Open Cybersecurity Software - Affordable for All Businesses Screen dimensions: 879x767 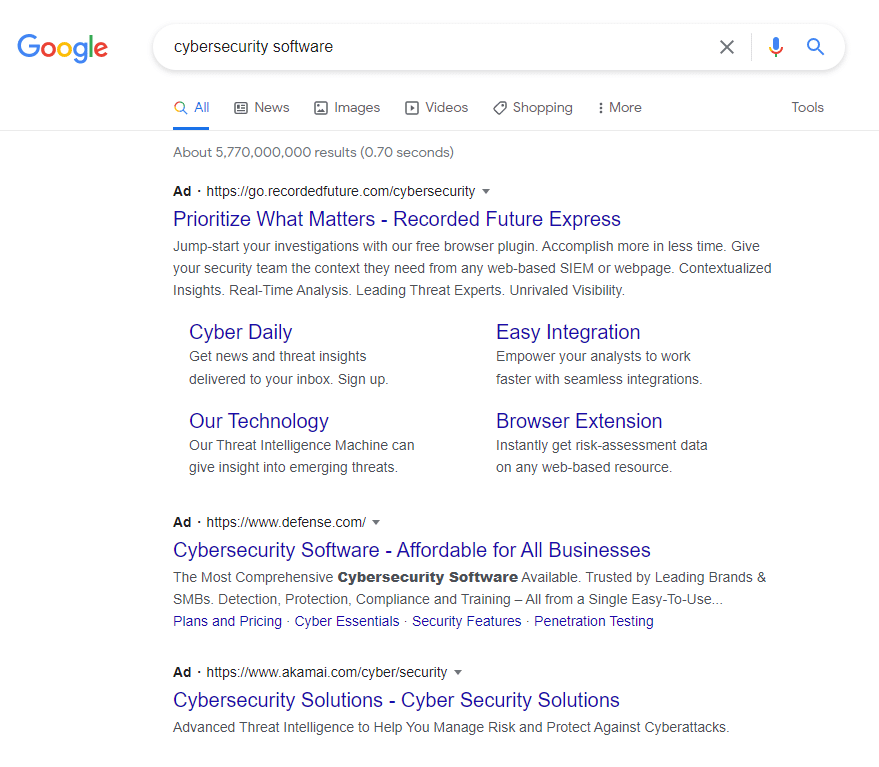click(412, 550)
